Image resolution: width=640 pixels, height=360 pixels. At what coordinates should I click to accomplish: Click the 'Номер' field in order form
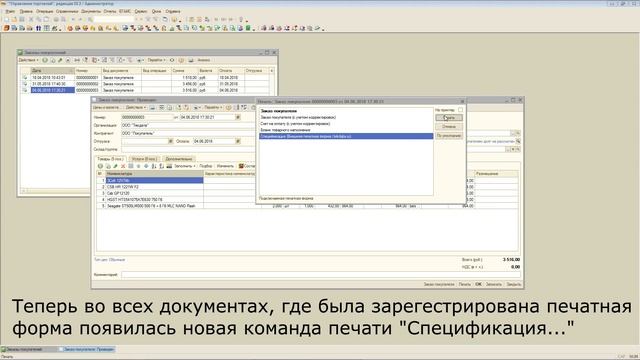click(x=147, y=117)
